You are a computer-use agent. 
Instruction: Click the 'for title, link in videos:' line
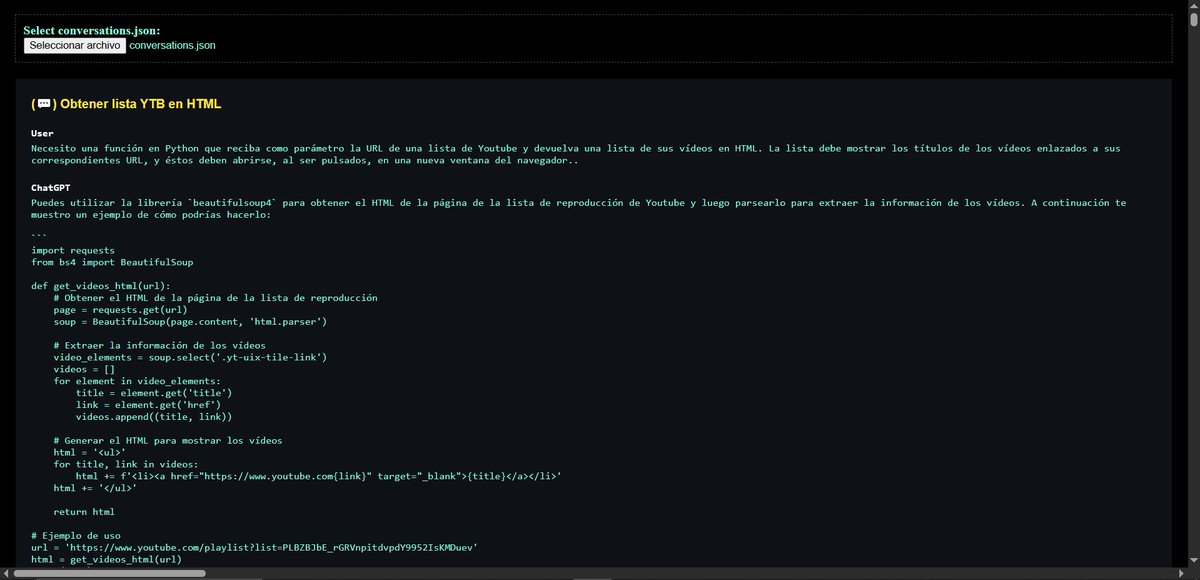(126, 464)
